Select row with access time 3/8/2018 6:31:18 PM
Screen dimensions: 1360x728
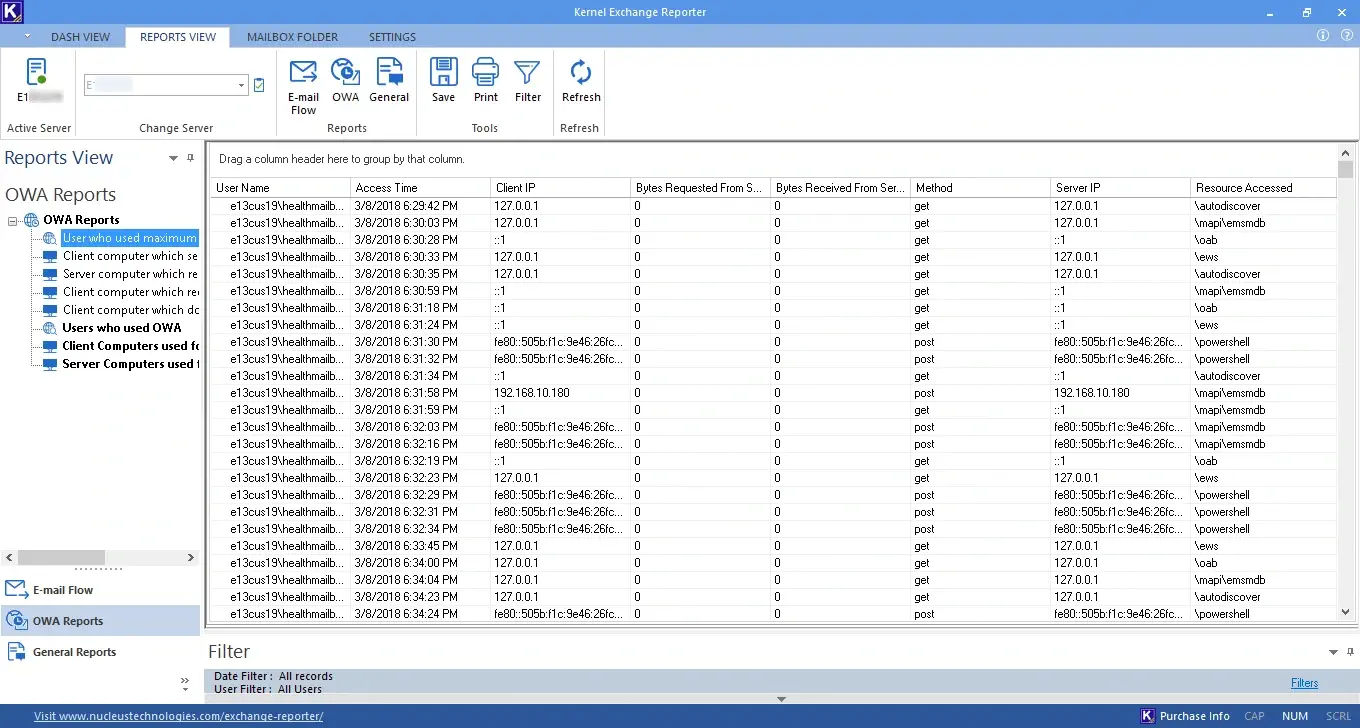coord(774,308)
